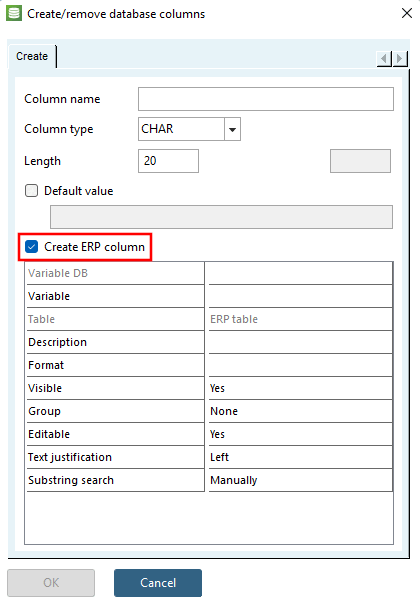Enable the Default value checkbox
This screenshot has height=606, width=420.
click(31, 191)
